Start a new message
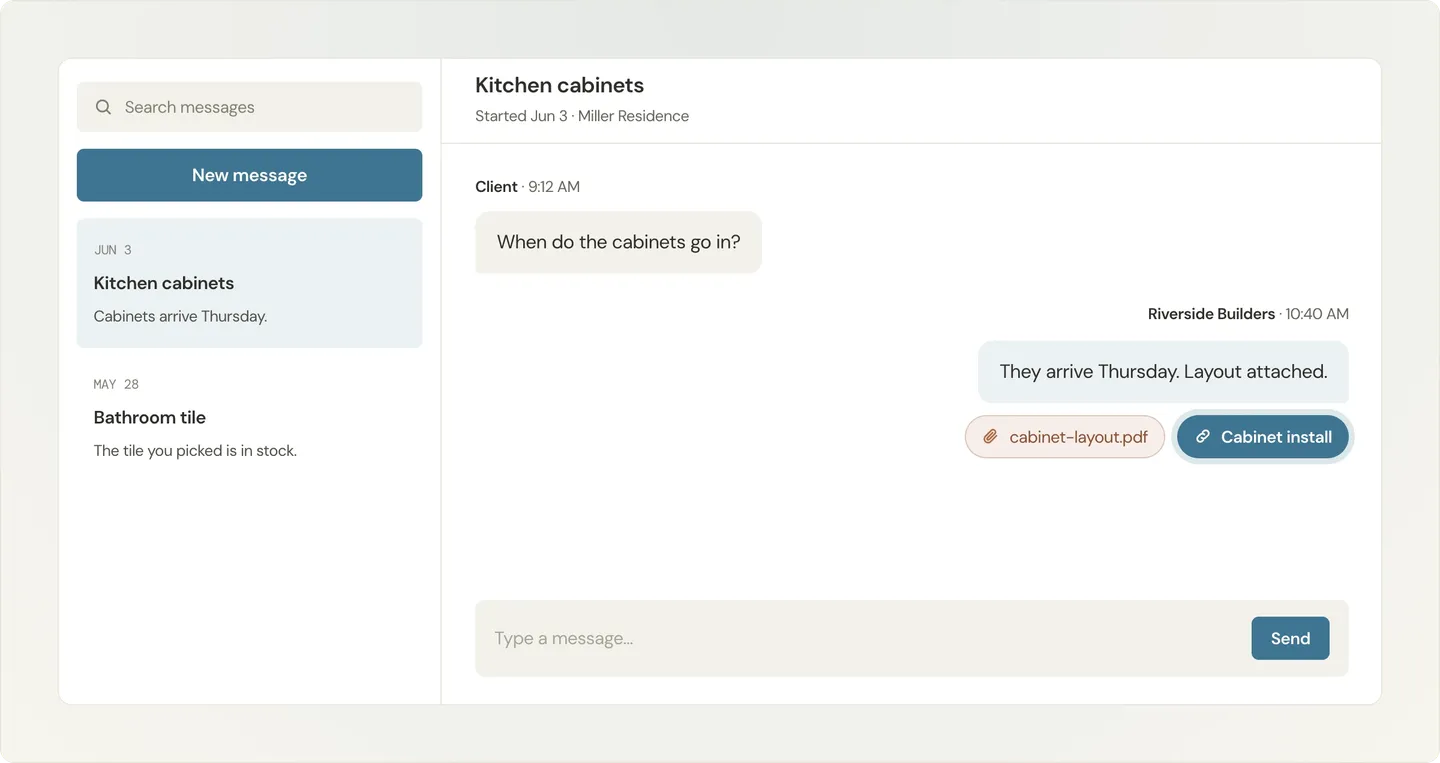 [249, 175]
